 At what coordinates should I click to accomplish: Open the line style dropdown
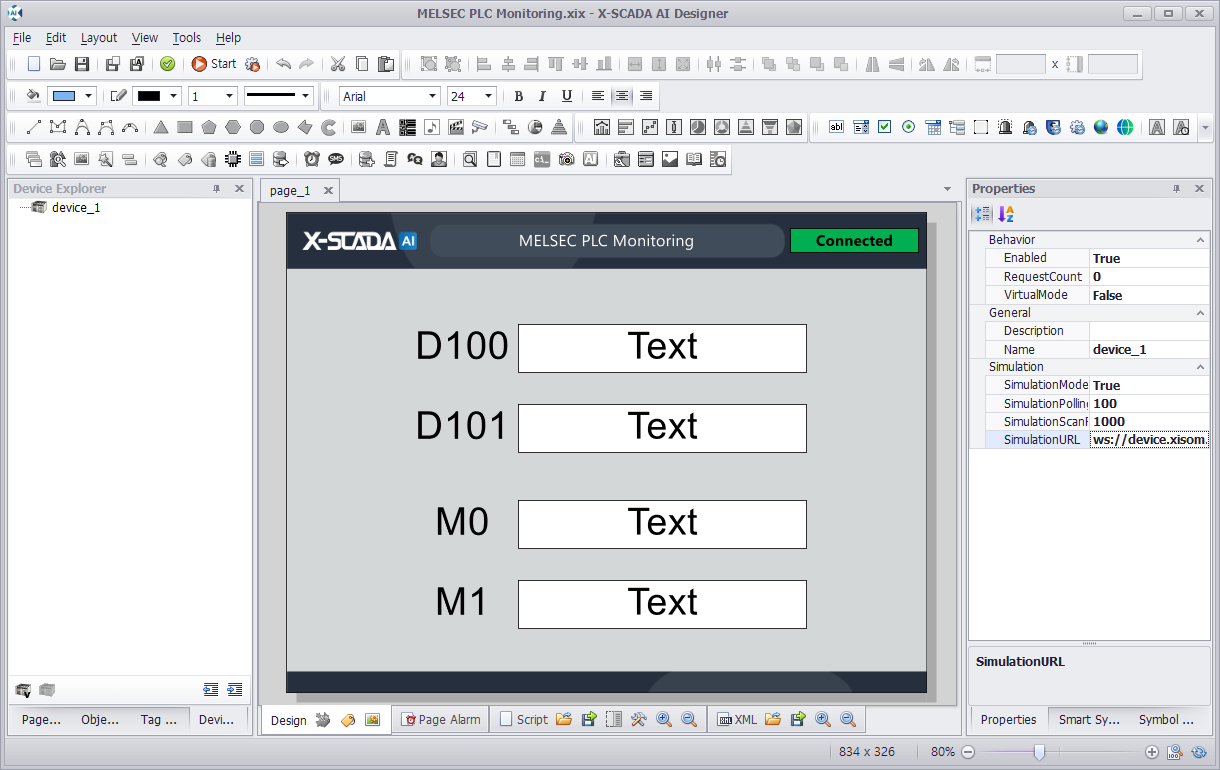tap(305, 96)
